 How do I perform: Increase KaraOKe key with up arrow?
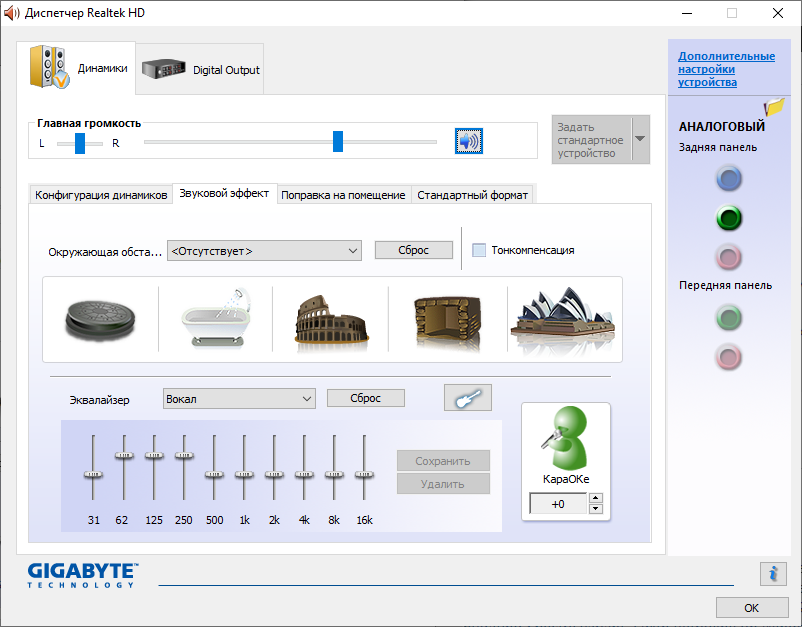[595, 498]
